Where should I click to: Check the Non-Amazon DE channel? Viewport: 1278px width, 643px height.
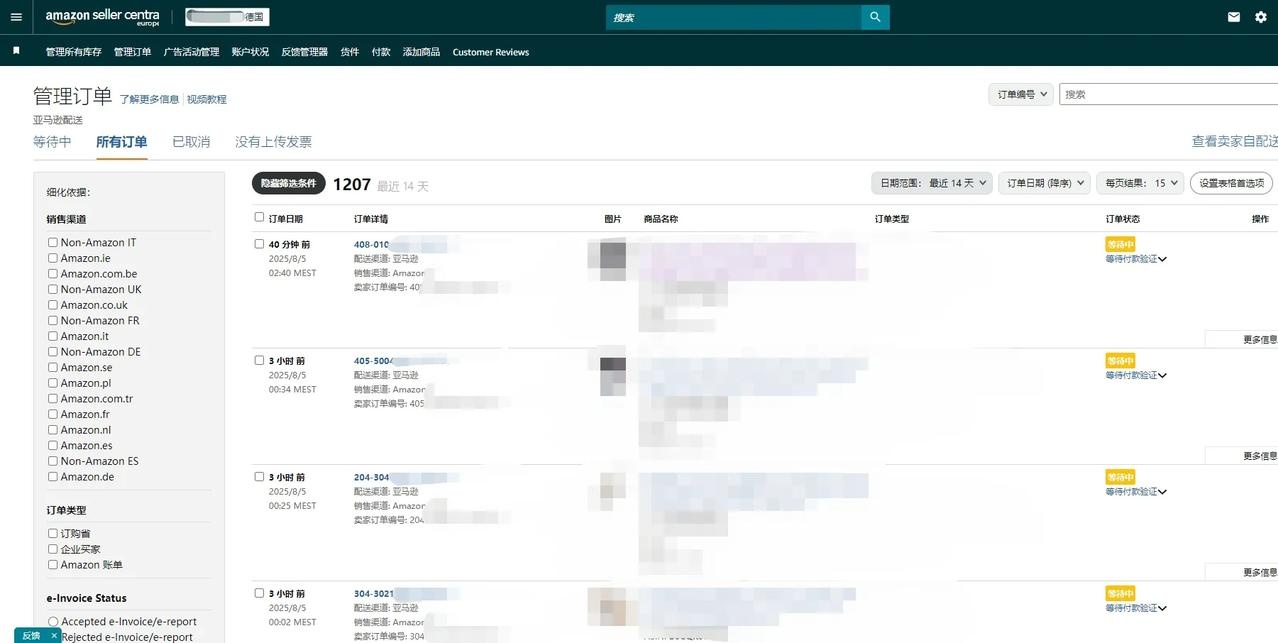point(53,351)
